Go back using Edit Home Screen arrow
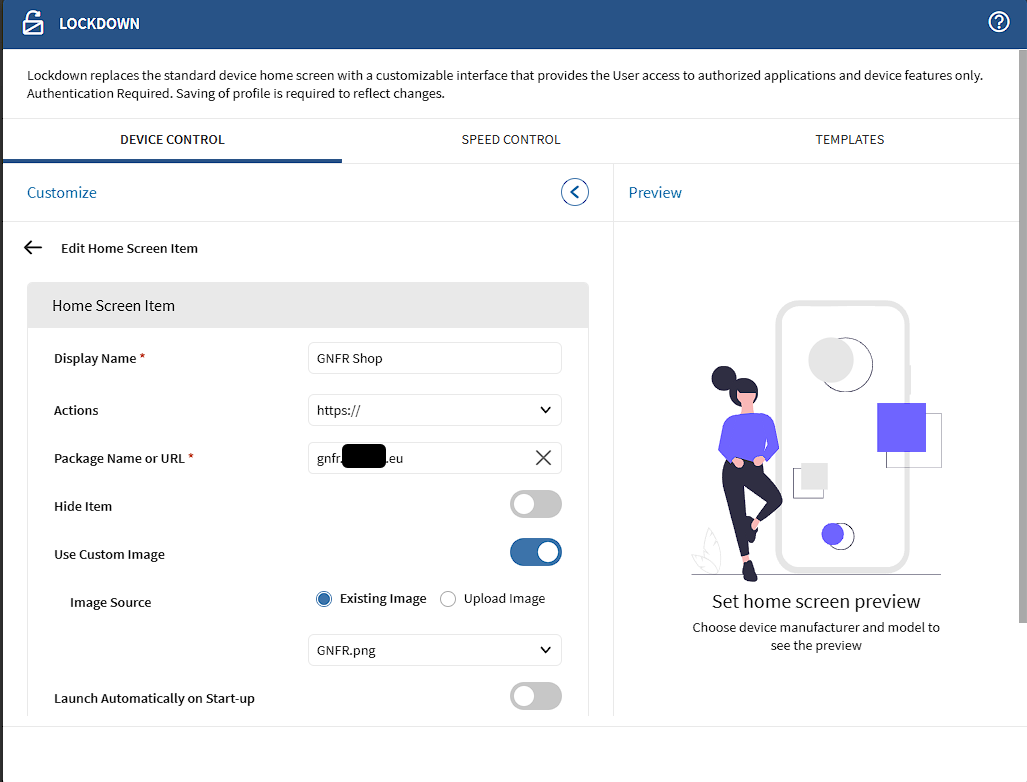Image resolution: width=1027 pixels, height=782 pixels. [x=33, y=248]
